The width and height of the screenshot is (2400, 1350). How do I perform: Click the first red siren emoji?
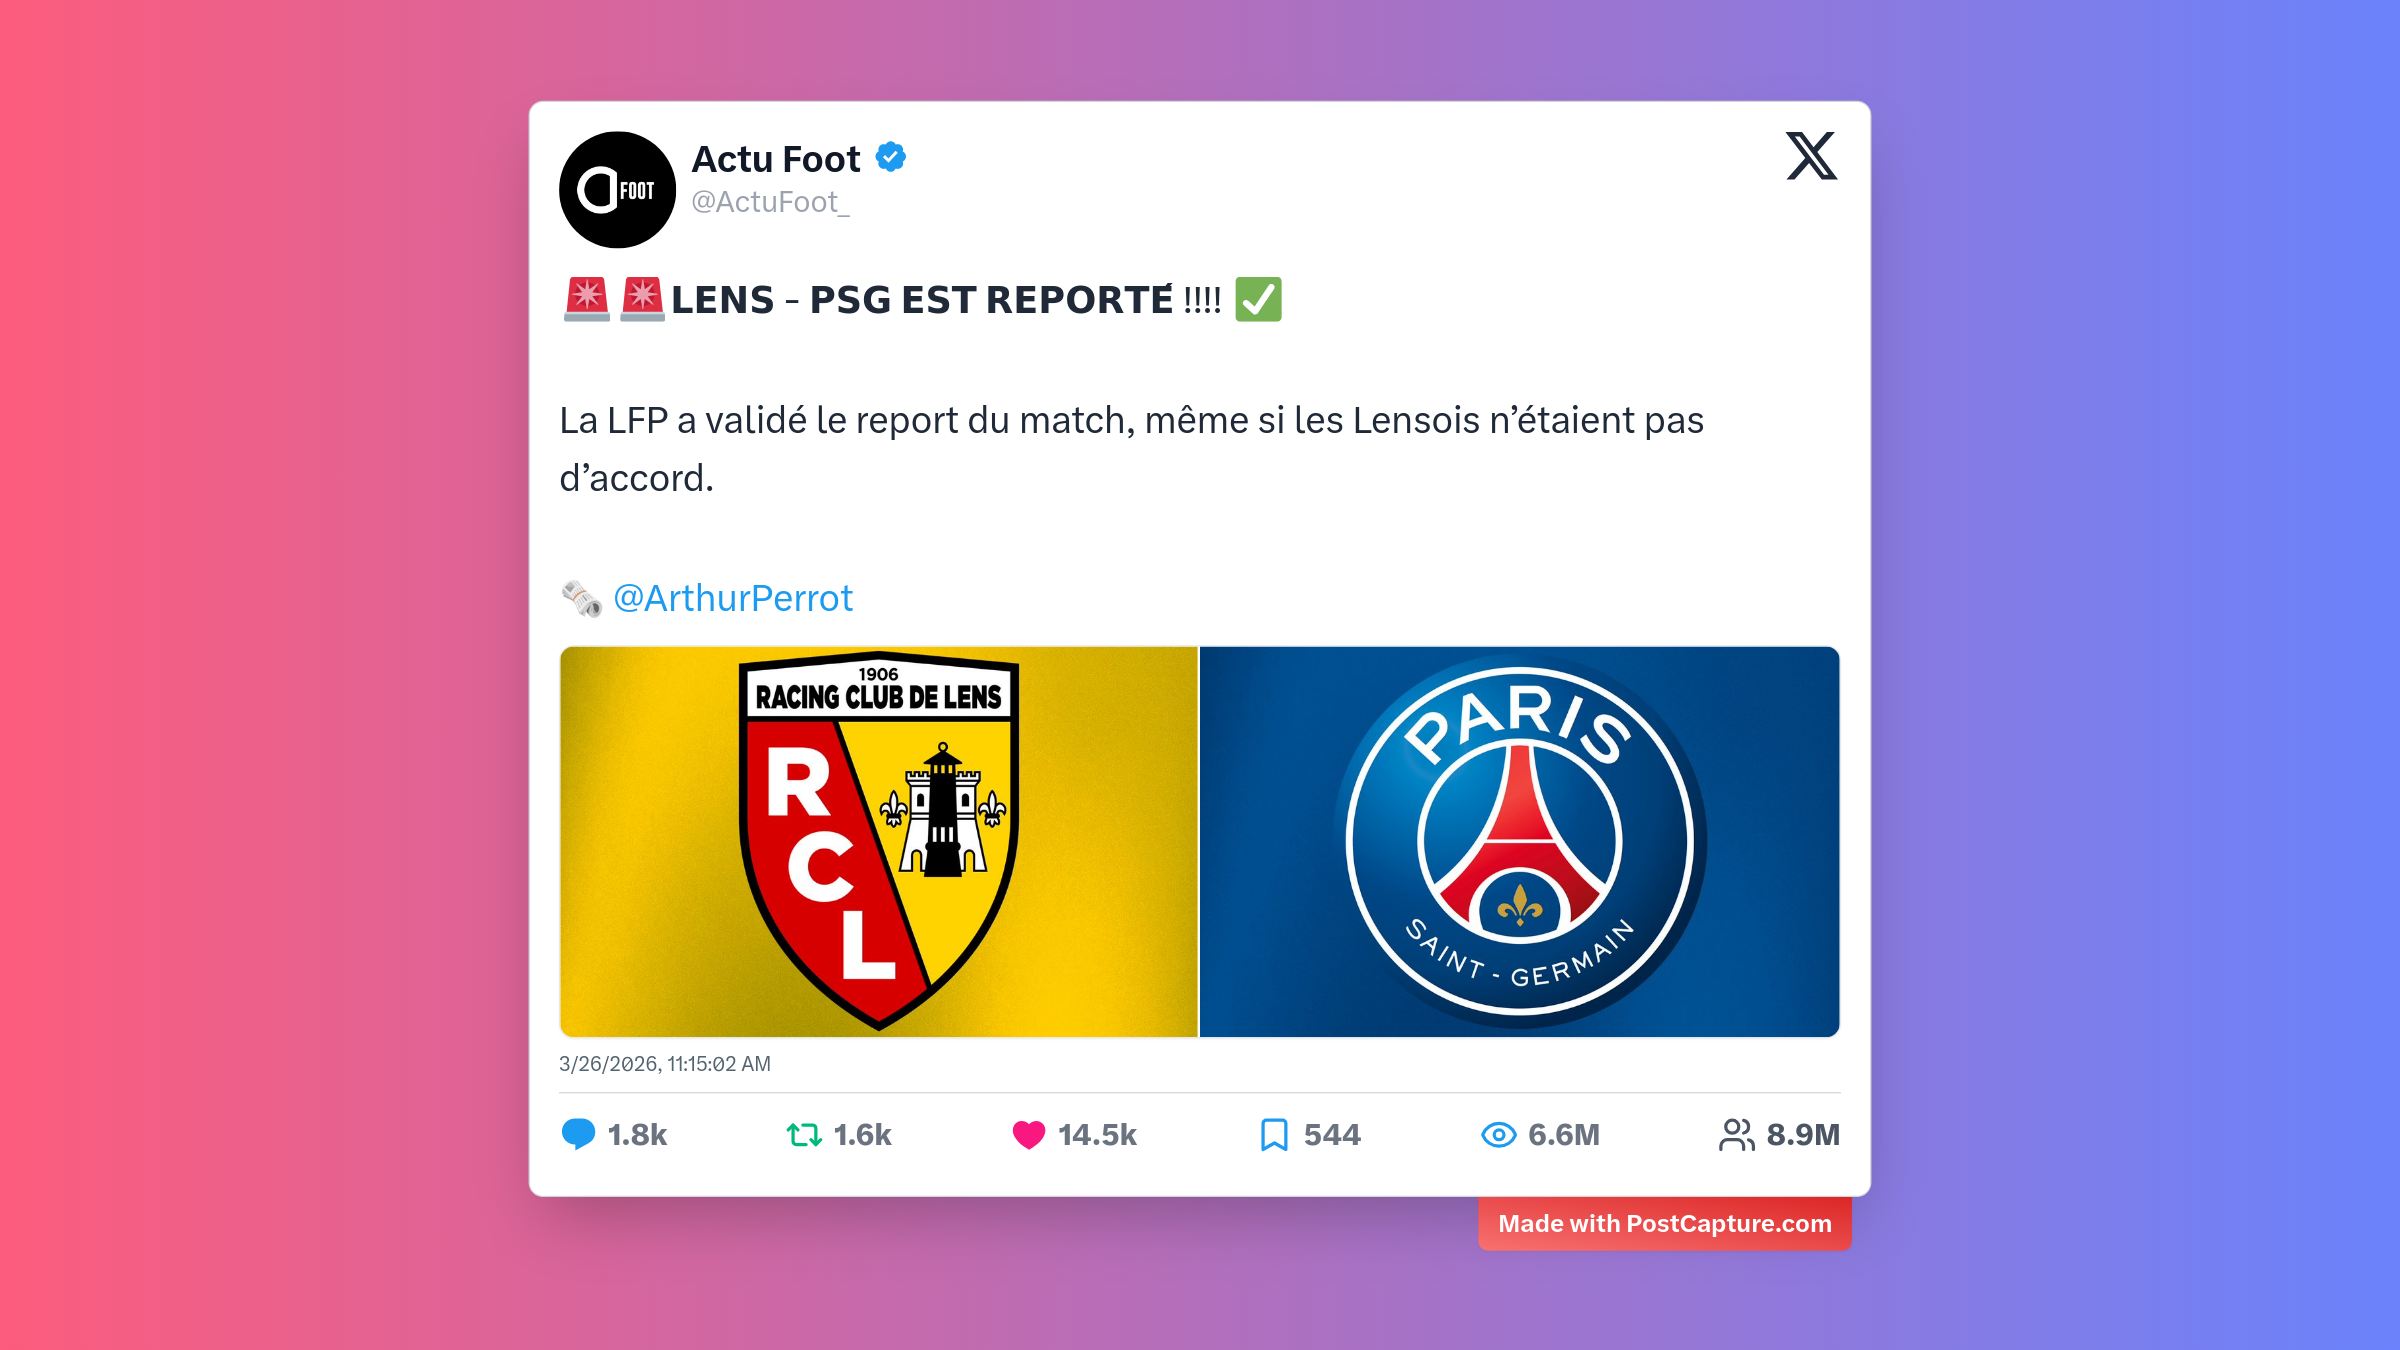586,299
